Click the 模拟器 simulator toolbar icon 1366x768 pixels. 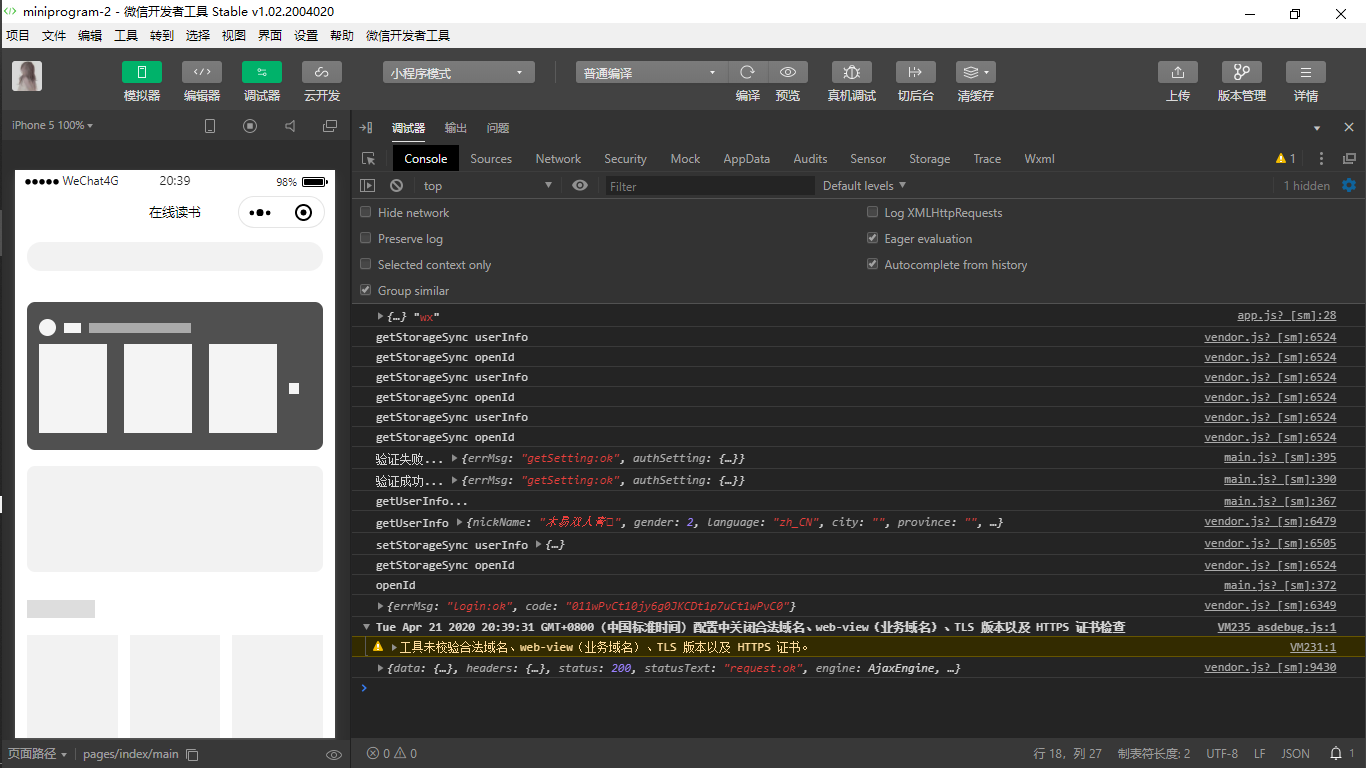click(141, 73)
